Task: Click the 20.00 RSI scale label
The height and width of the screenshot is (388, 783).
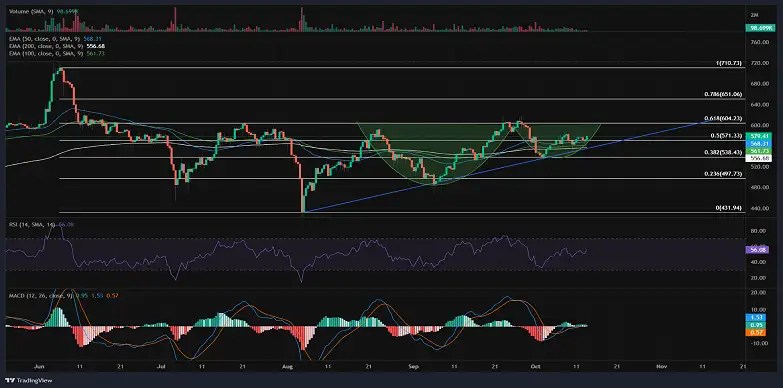Action: [x=759, y=277]
